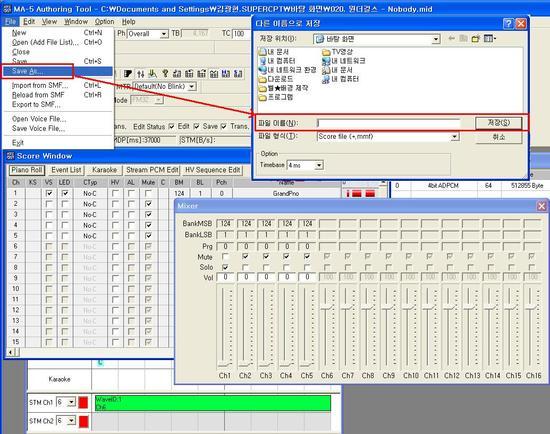Click Score Window horizontal scroll left arrow
This screenshot has width=550, height=434.
[11, 352]
